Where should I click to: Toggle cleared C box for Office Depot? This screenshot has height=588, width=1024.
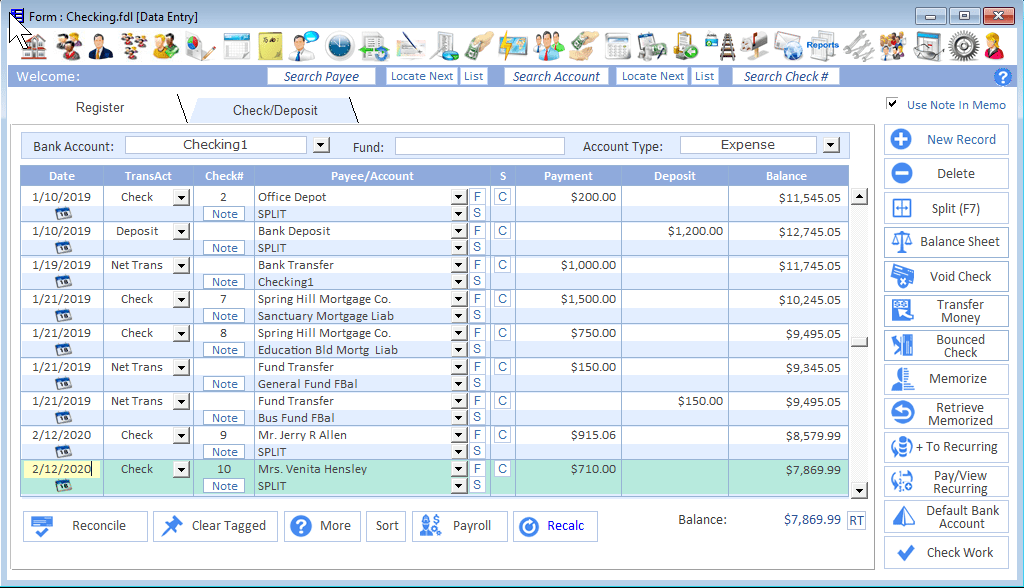pyautogui.click(x=502, y=197)
